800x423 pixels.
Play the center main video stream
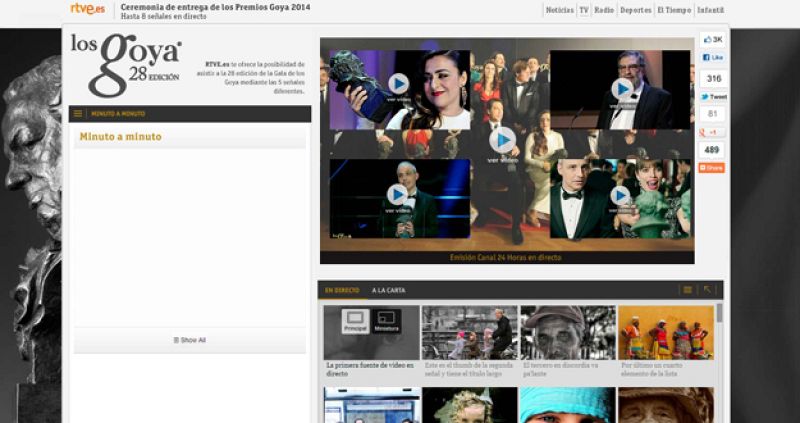(503, 140)
